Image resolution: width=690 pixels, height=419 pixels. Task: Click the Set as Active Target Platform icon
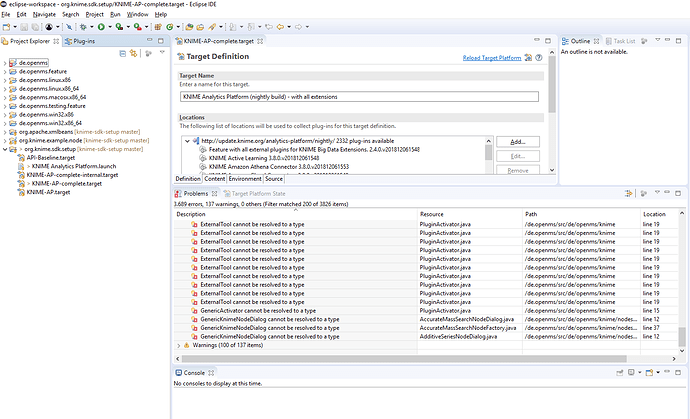pos(528,58)
